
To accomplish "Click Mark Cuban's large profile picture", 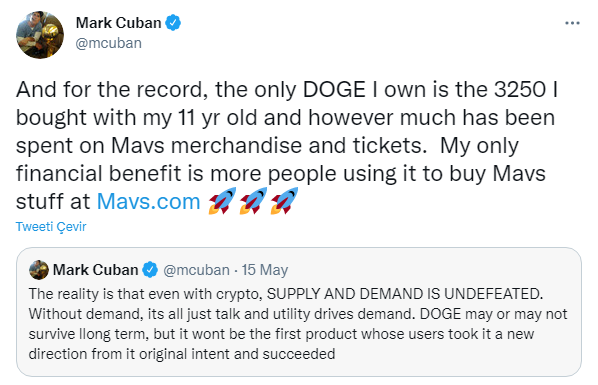I will (40, 35).
